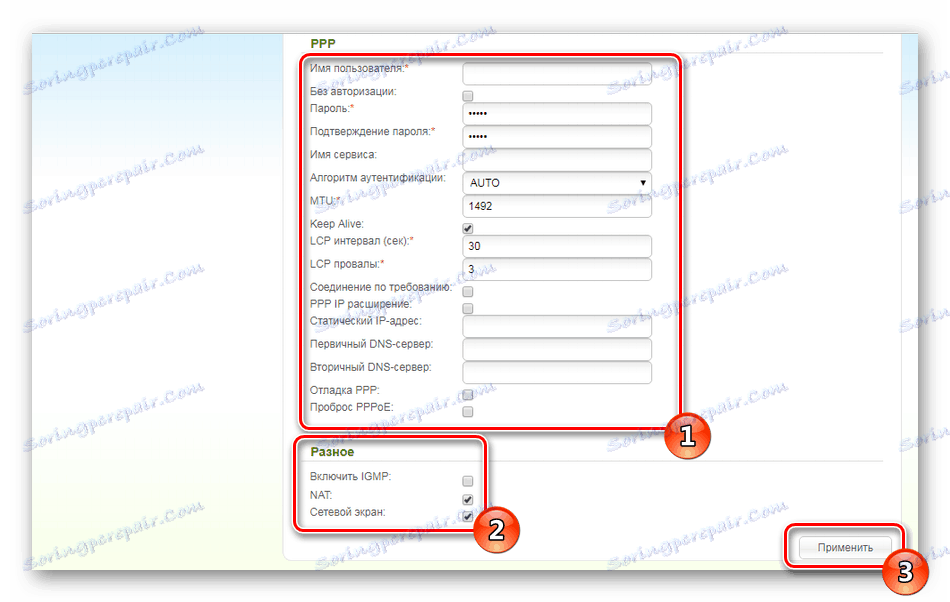
Task: Enable the Без авторизации checkbox
Action: pyautogui.click(x=468, y=96)
